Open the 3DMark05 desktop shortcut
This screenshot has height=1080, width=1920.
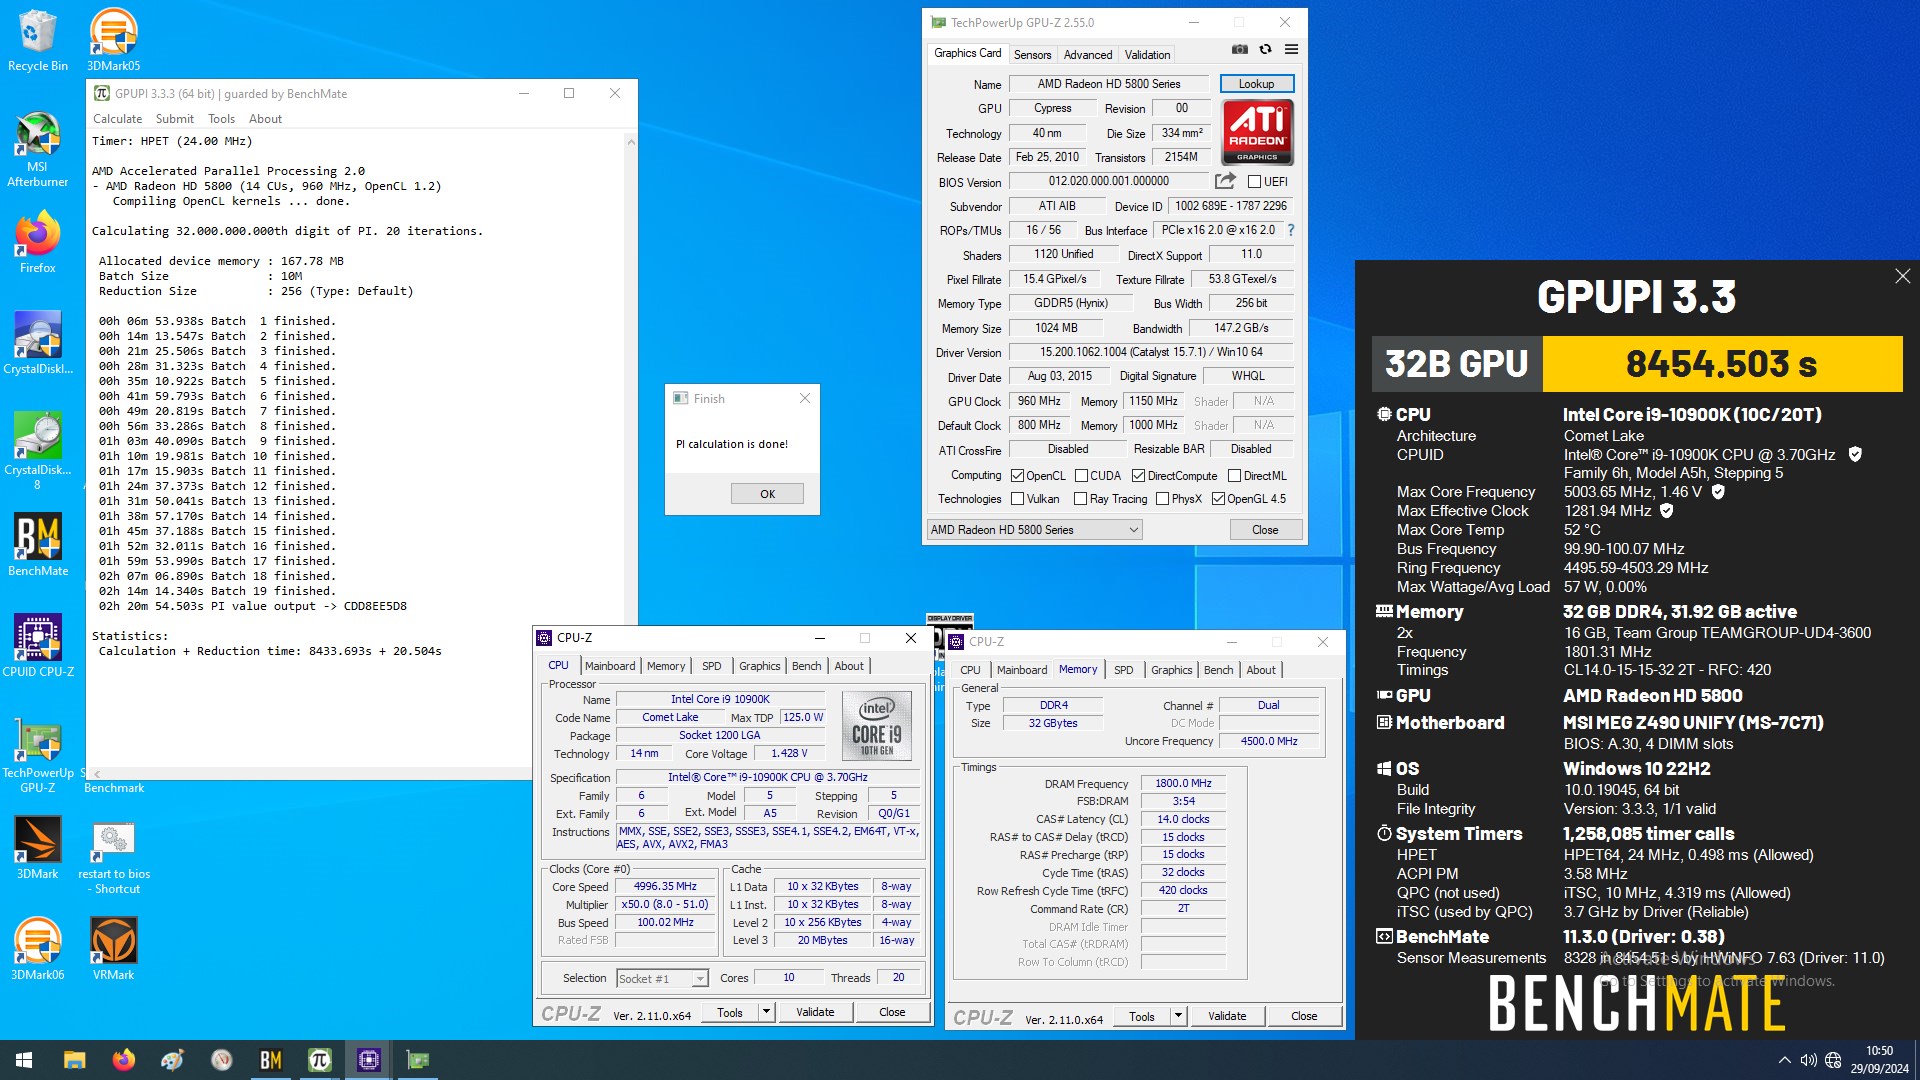click(113, 40)
